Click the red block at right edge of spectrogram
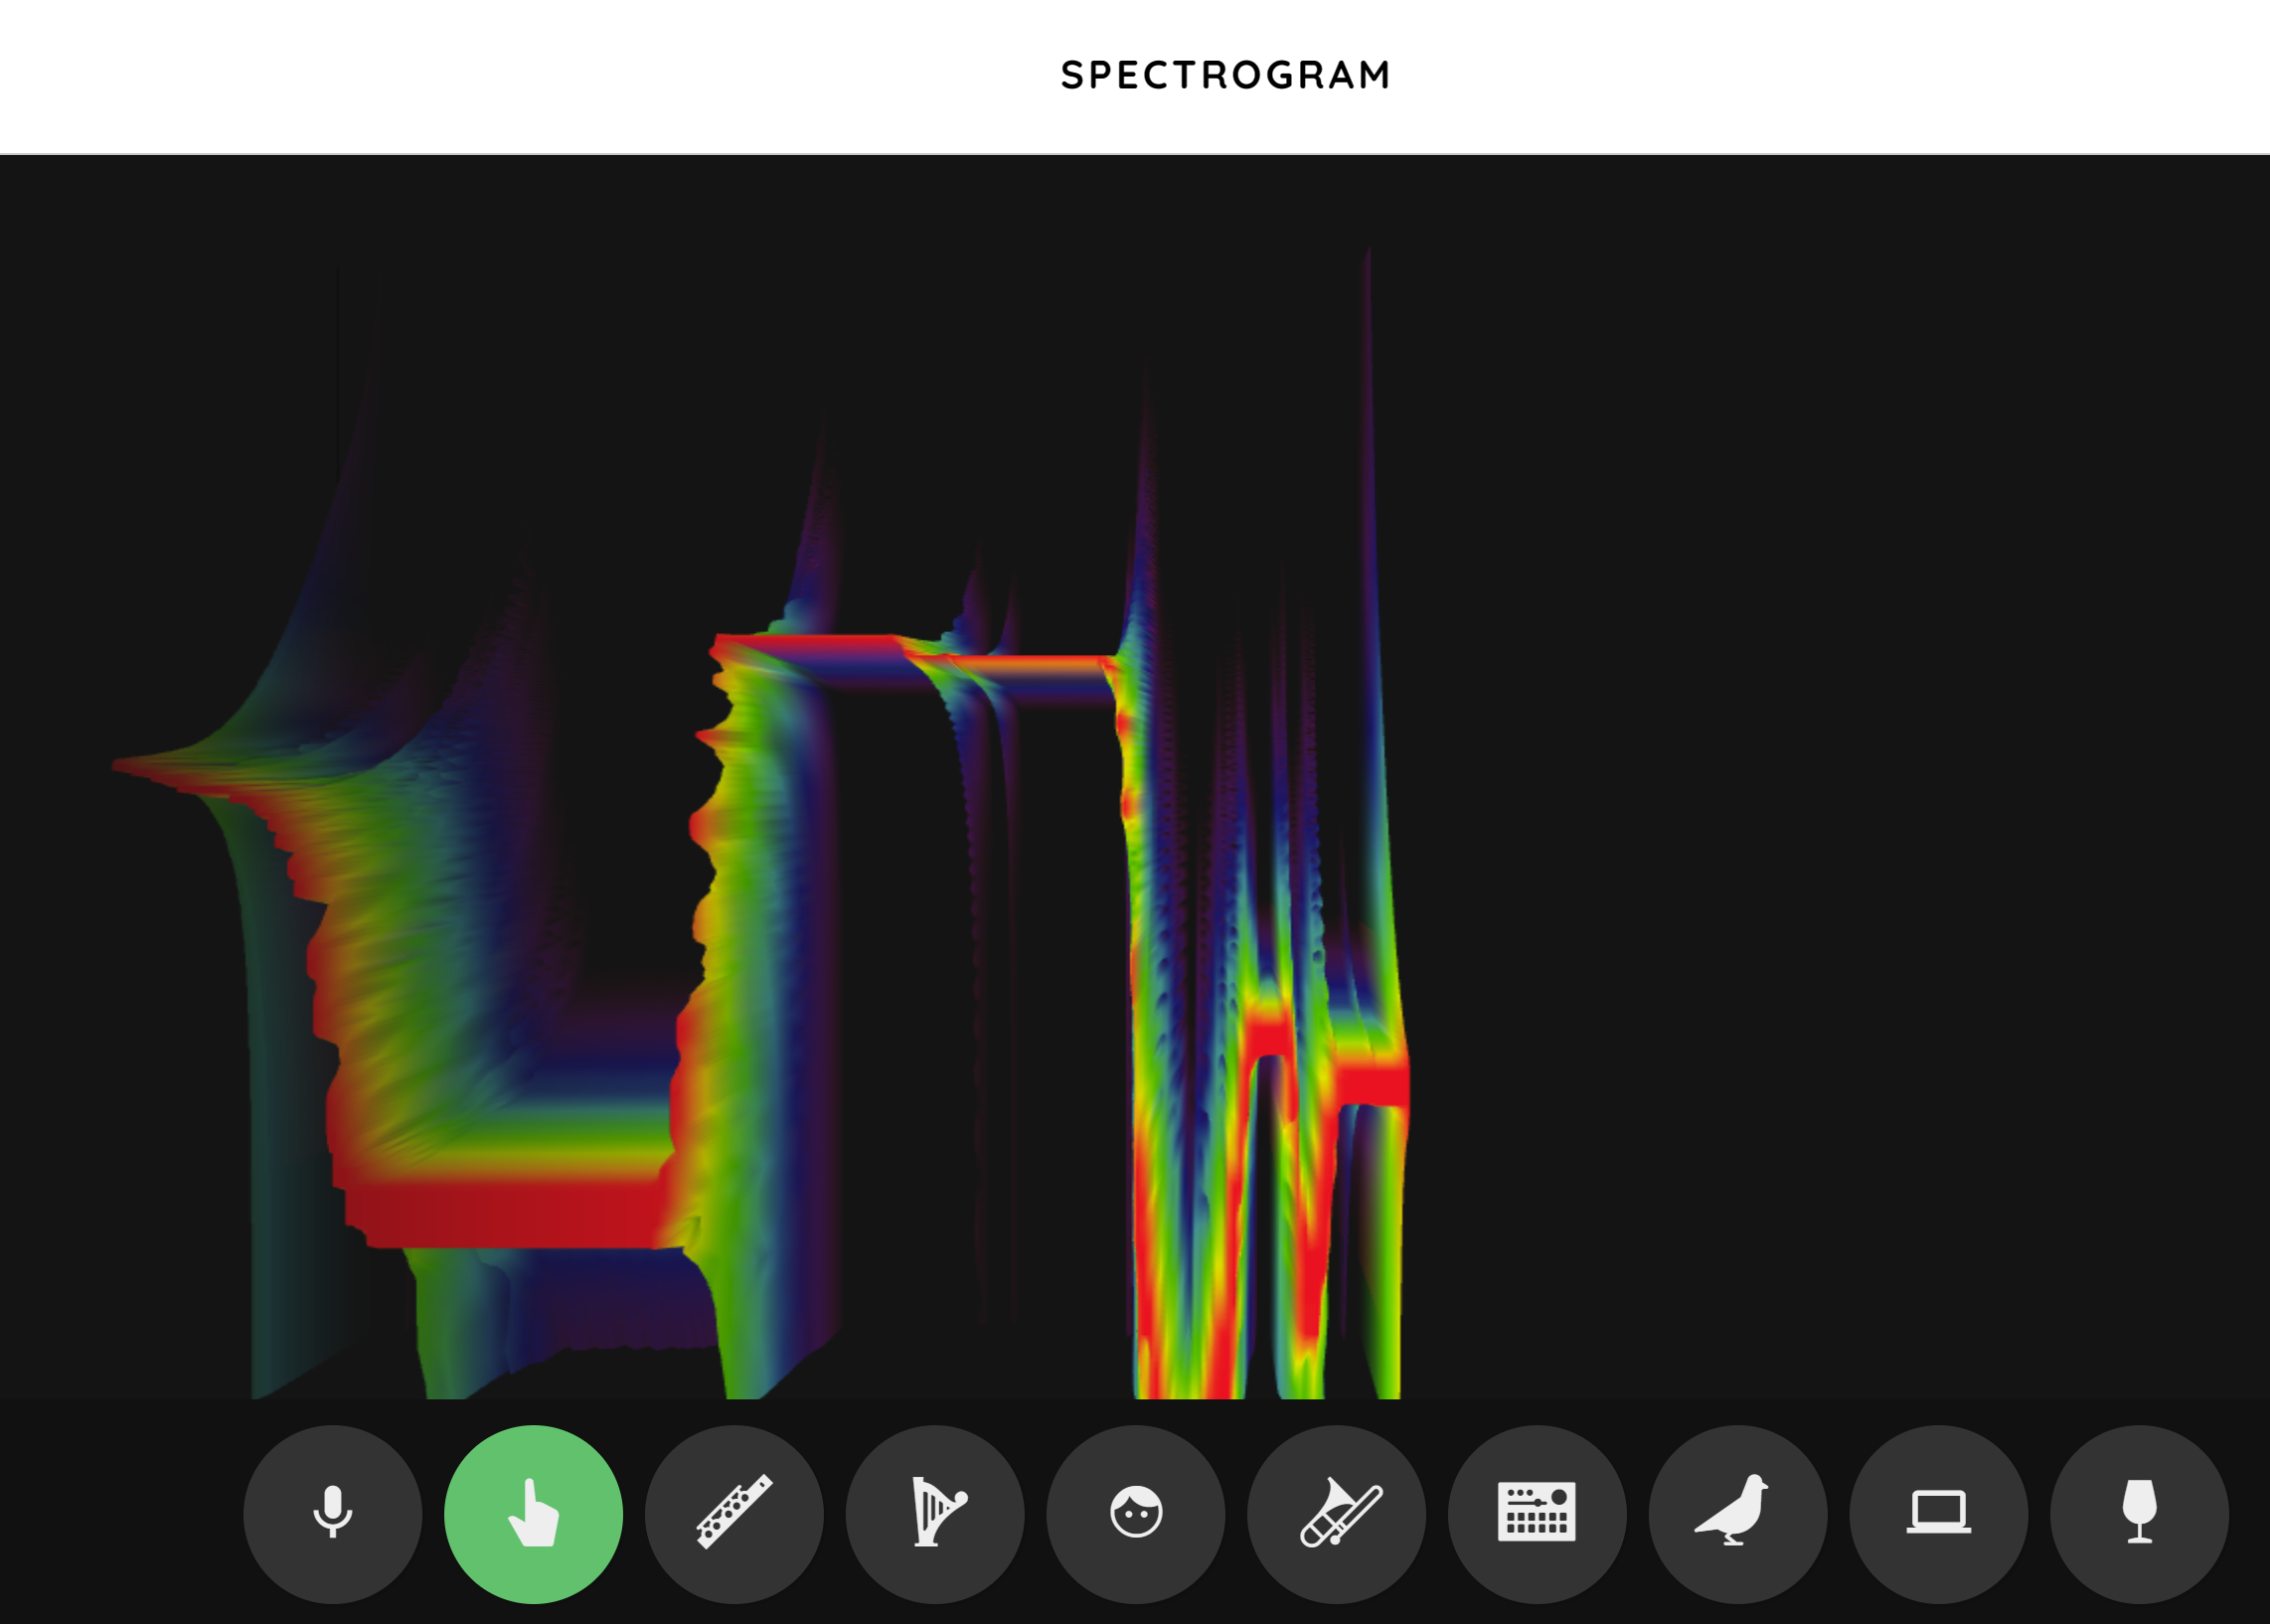 [1375, 1085]
